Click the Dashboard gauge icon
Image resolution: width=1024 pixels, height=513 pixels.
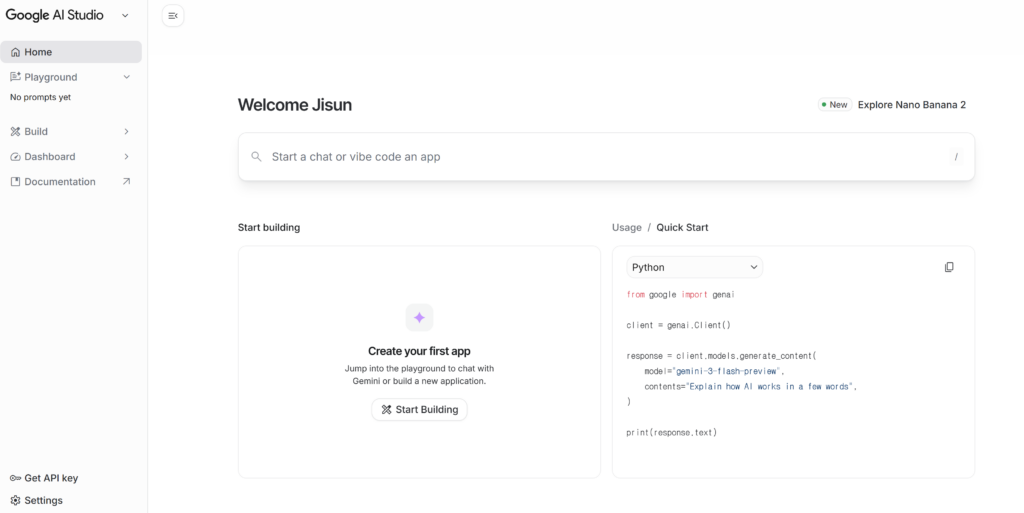16,157
